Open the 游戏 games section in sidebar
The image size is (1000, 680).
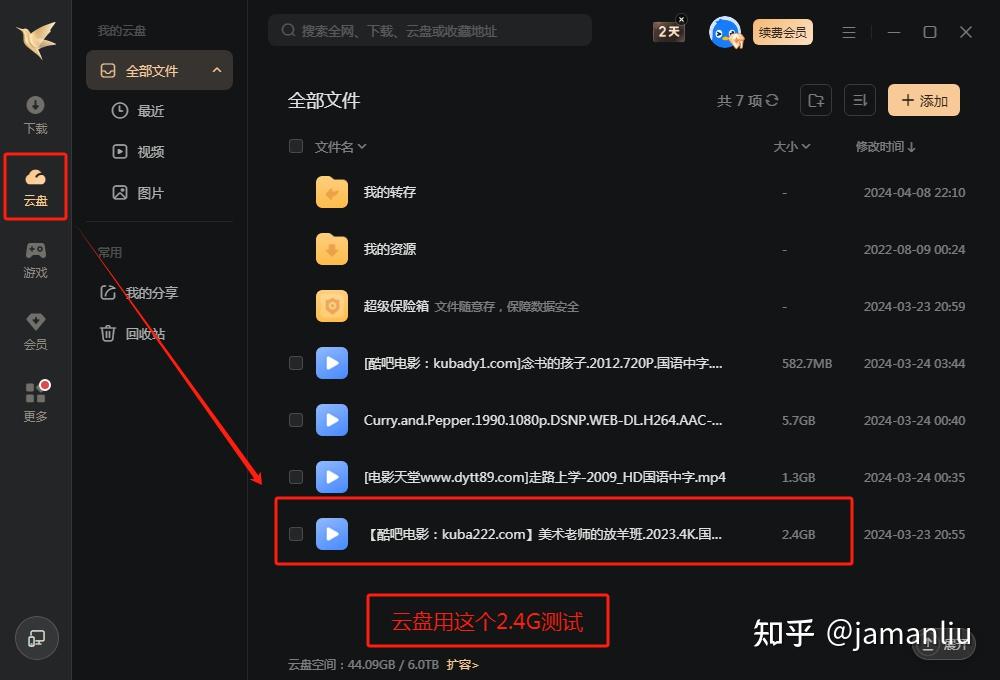tap(35, 258)
